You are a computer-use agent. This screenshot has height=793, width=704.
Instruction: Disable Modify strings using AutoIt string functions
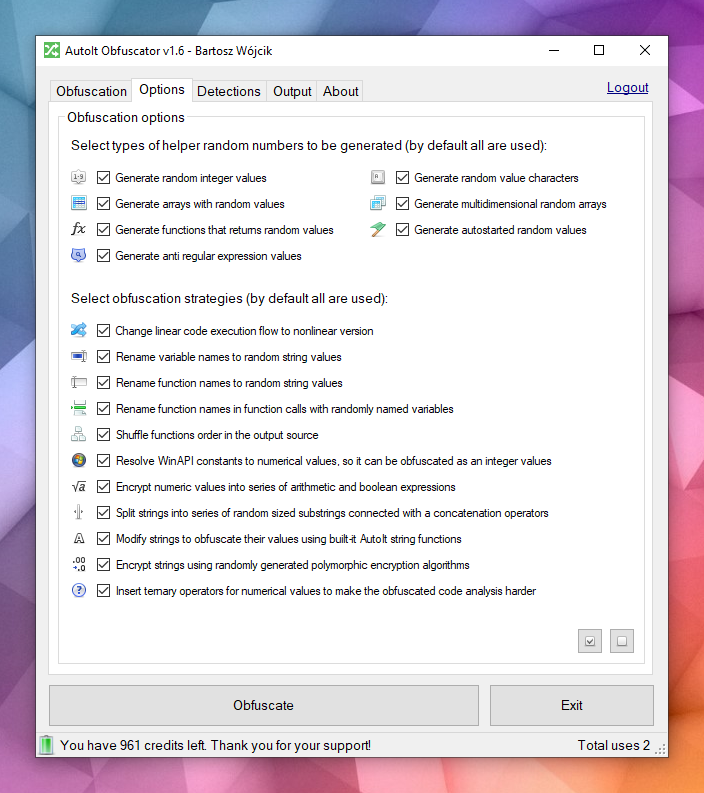pos(103,538)
